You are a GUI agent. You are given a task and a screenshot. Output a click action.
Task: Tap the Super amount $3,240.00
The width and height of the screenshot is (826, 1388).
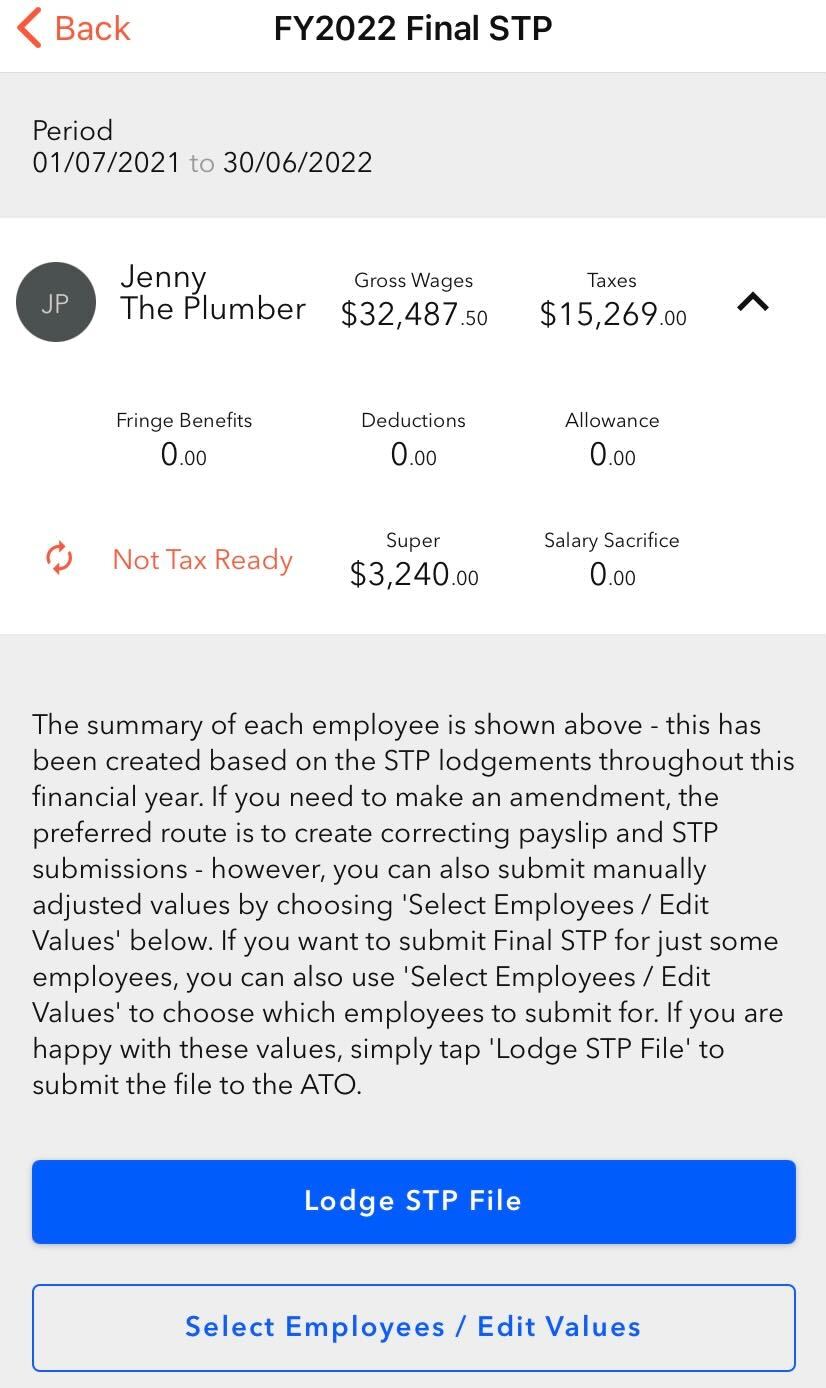point(413,574)
